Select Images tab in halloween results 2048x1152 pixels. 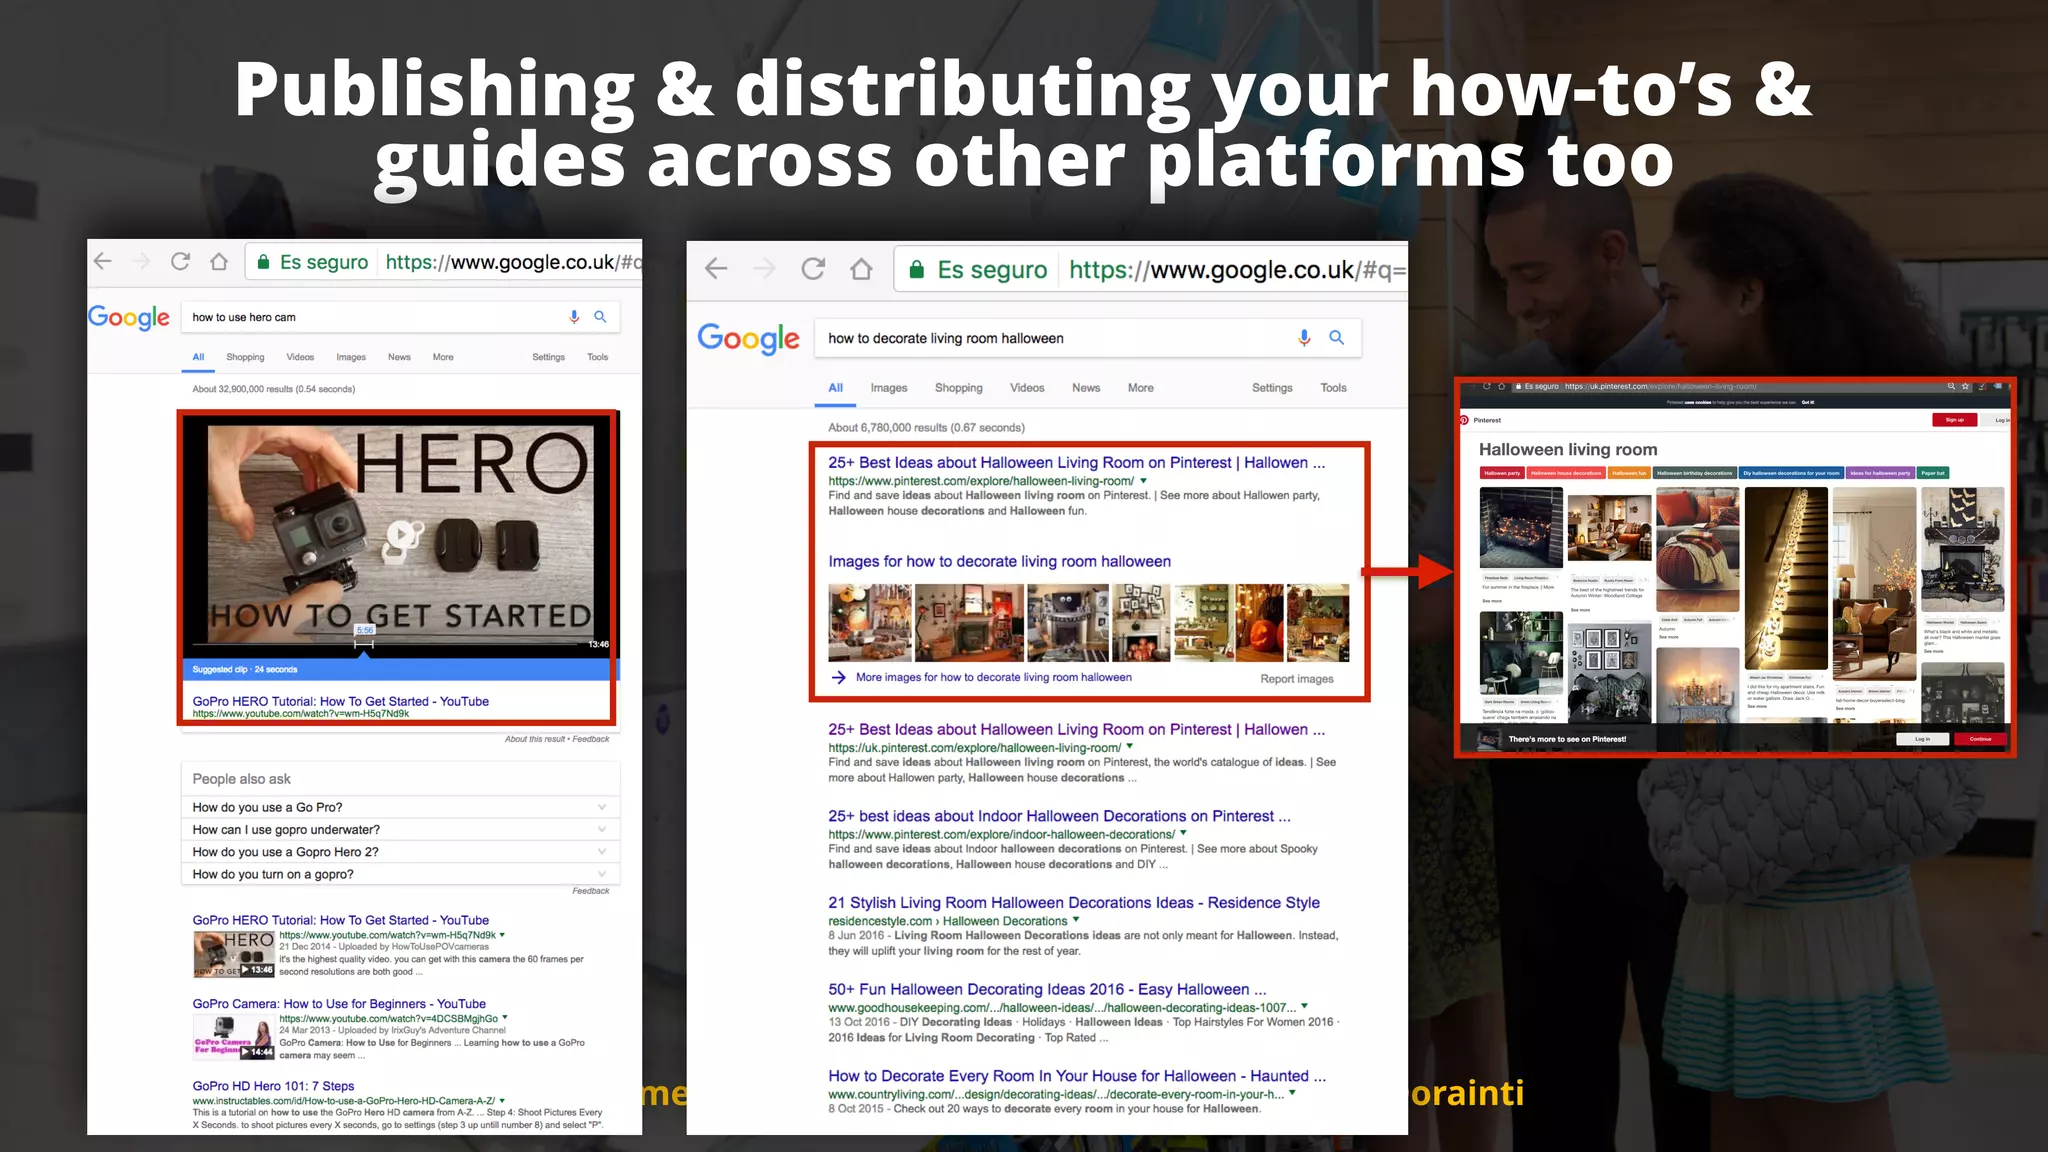889,388
